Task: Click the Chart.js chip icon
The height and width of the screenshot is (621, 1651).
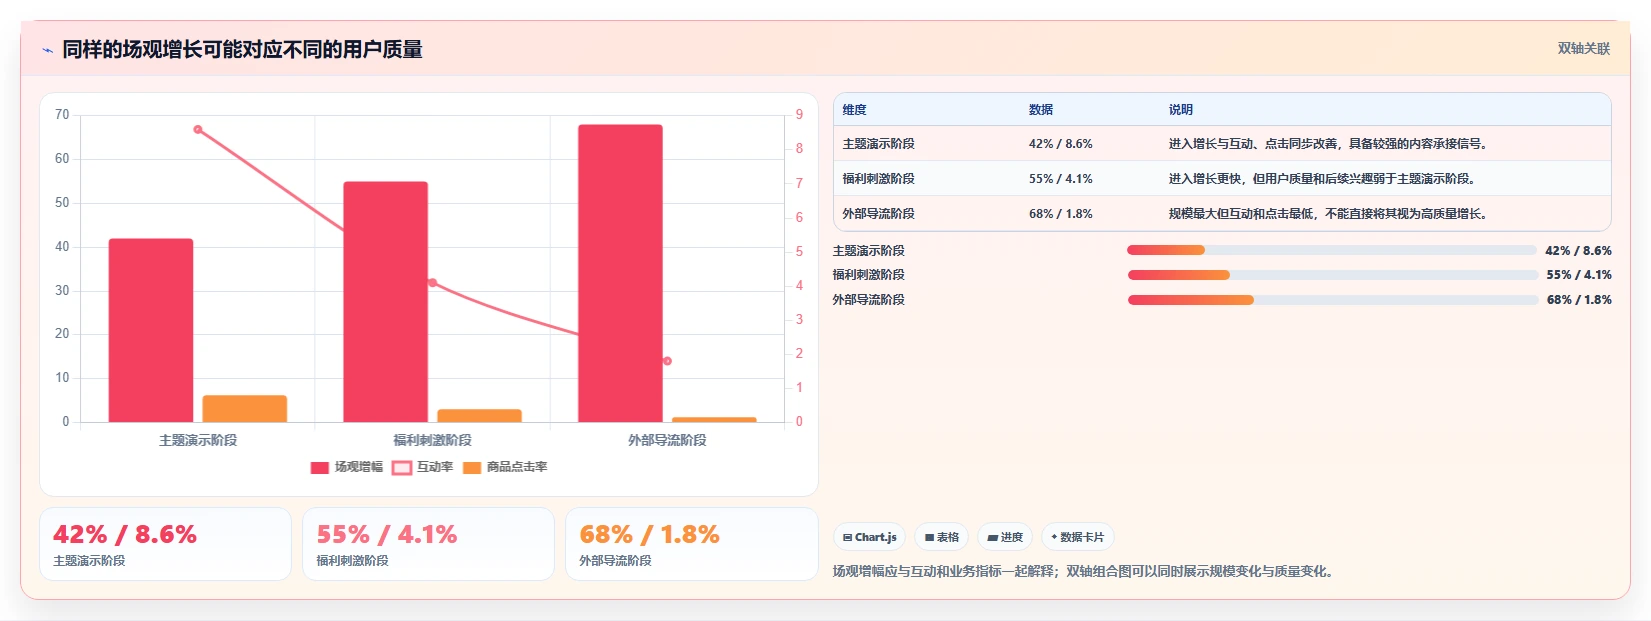Action: (847, 538)
